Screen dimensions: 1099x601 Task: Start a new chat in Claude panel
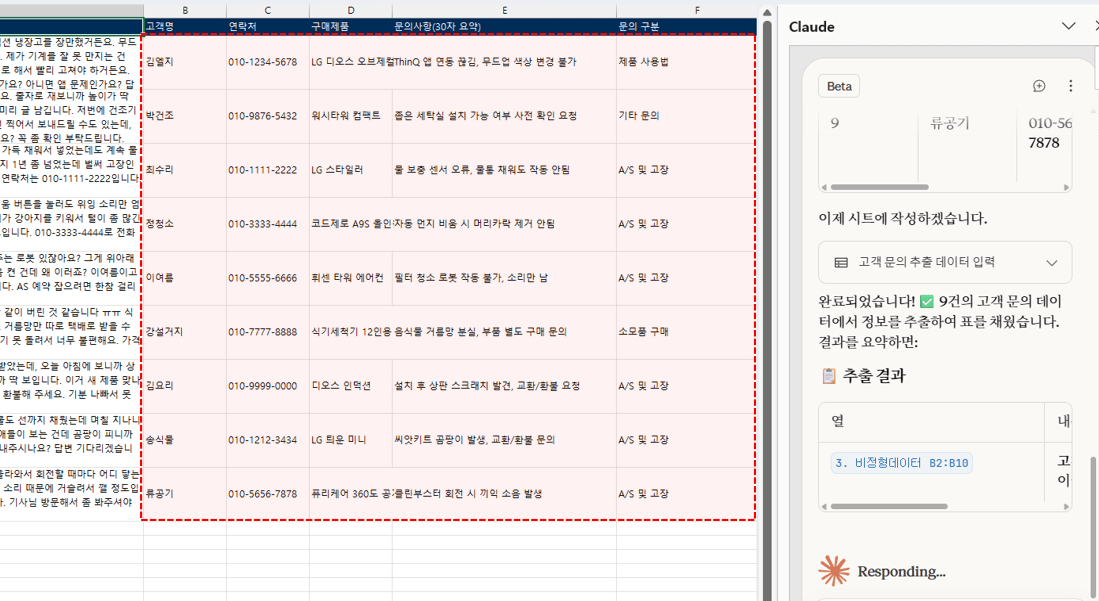pos(1039,86)
